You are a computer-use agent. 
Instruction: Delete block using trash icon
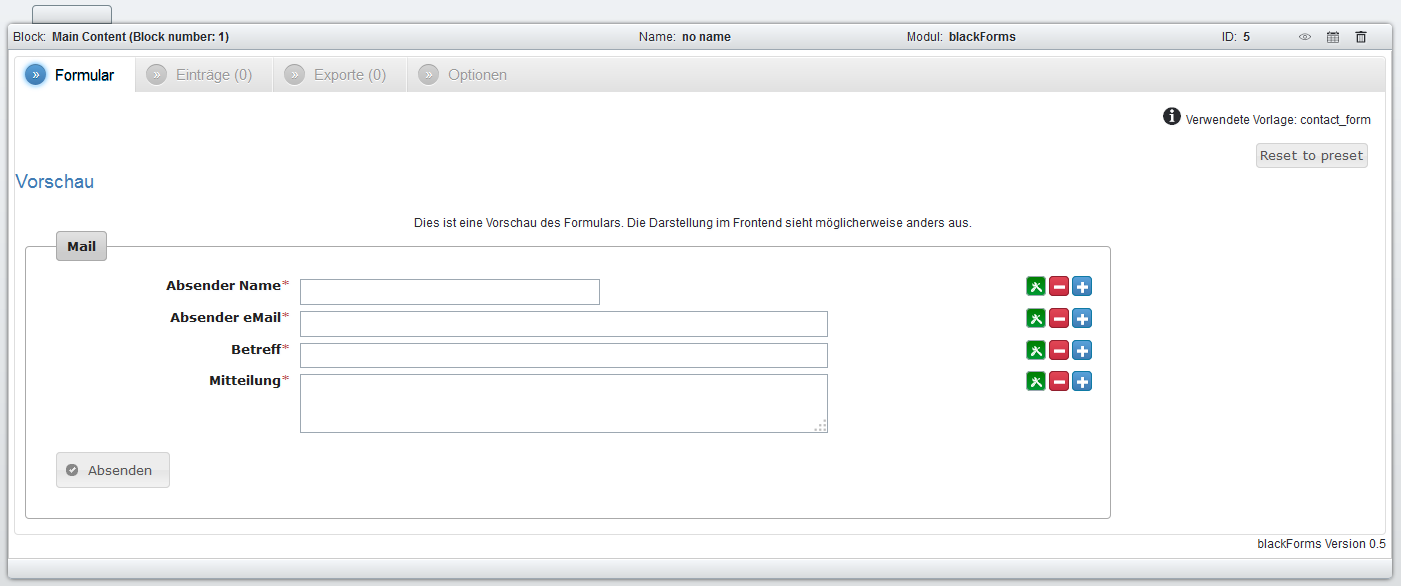click(1360, 37)
